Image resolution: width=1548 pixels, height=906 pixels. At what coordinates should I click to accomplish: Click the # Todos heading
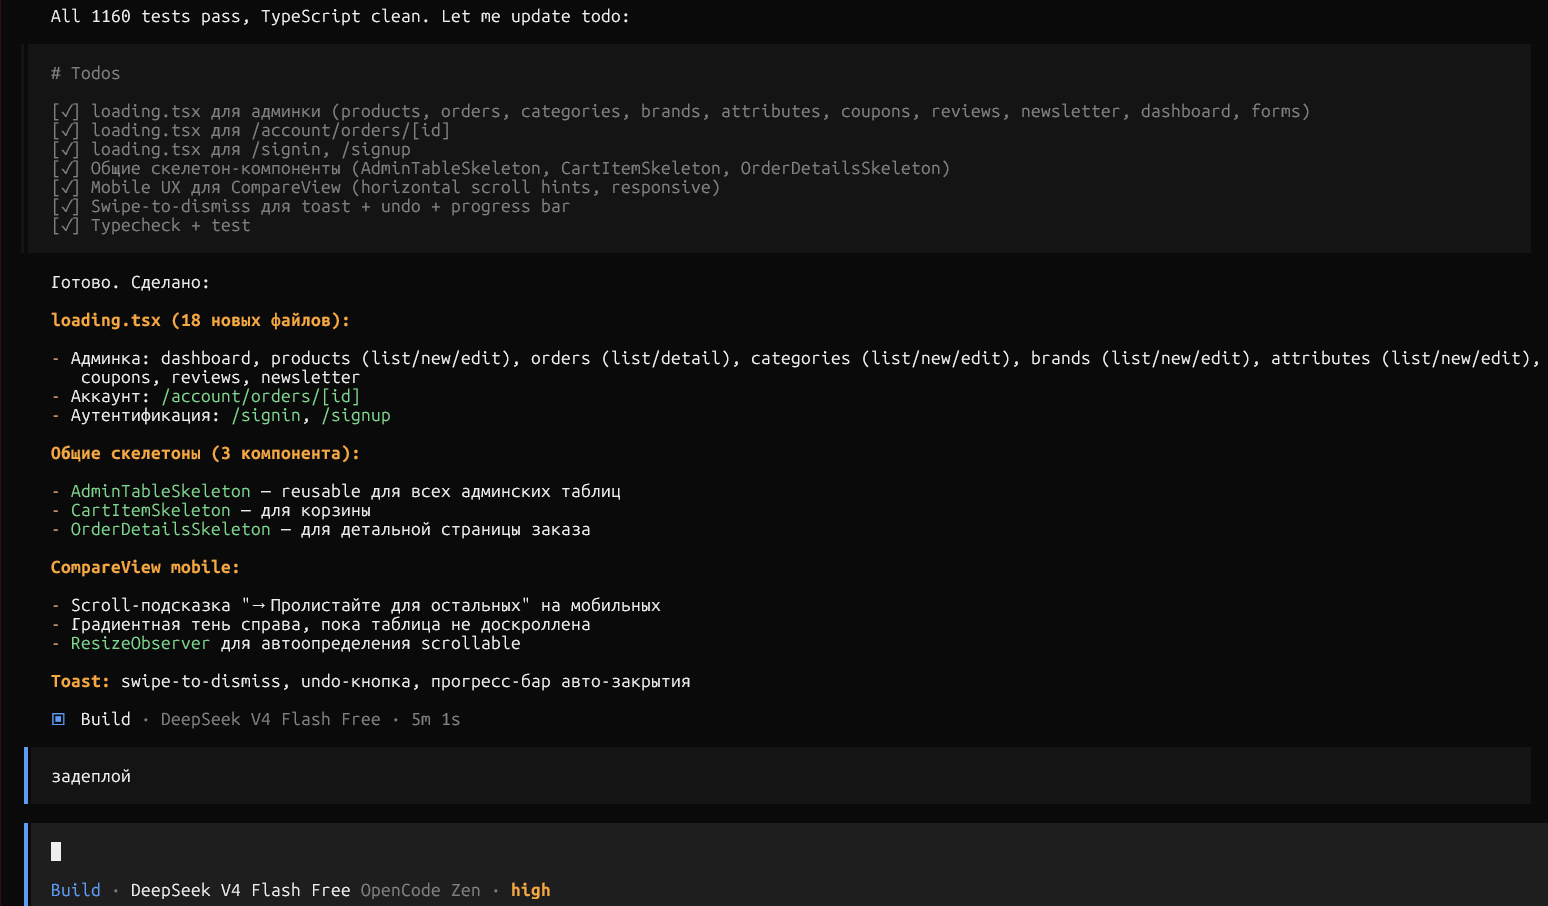(86, 73)
